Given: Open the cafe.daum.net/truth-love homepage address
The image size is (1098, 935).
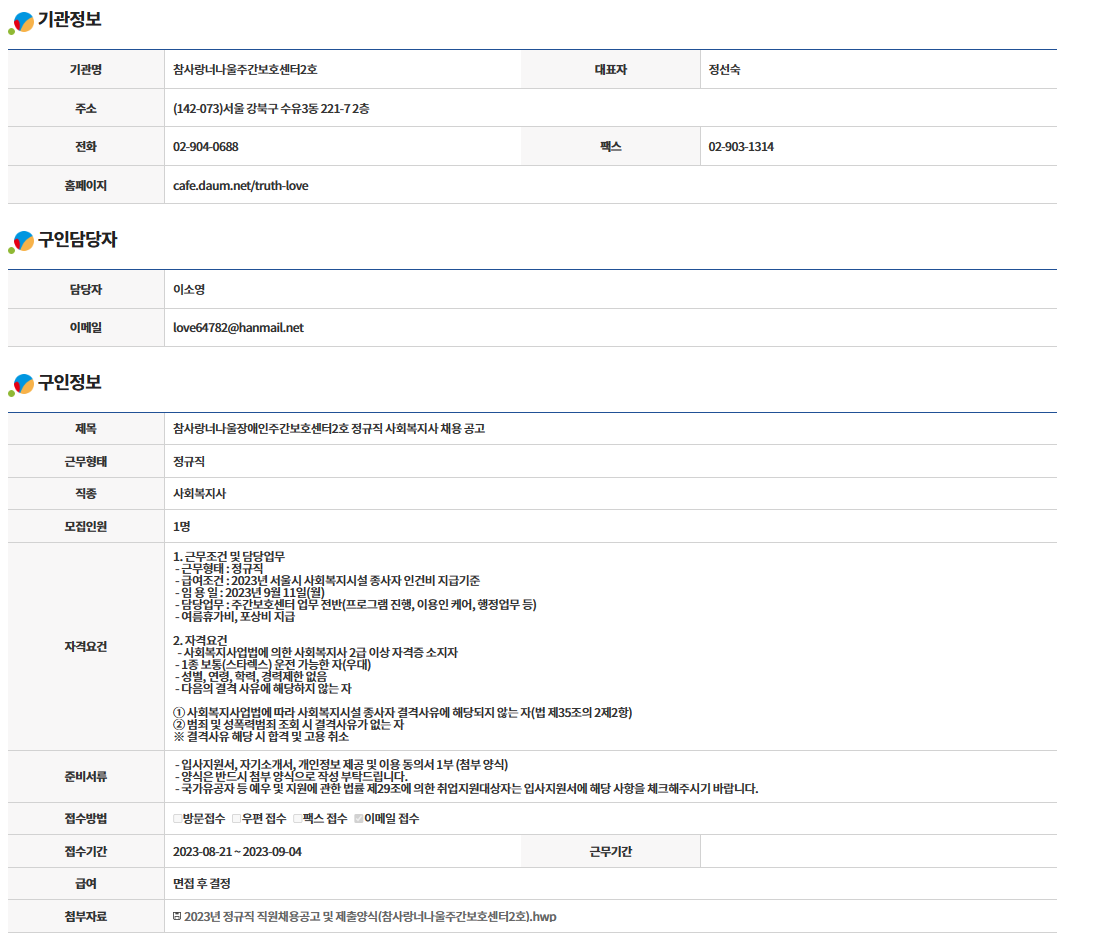Looking at the screenshot, I should tap(240, 186).
